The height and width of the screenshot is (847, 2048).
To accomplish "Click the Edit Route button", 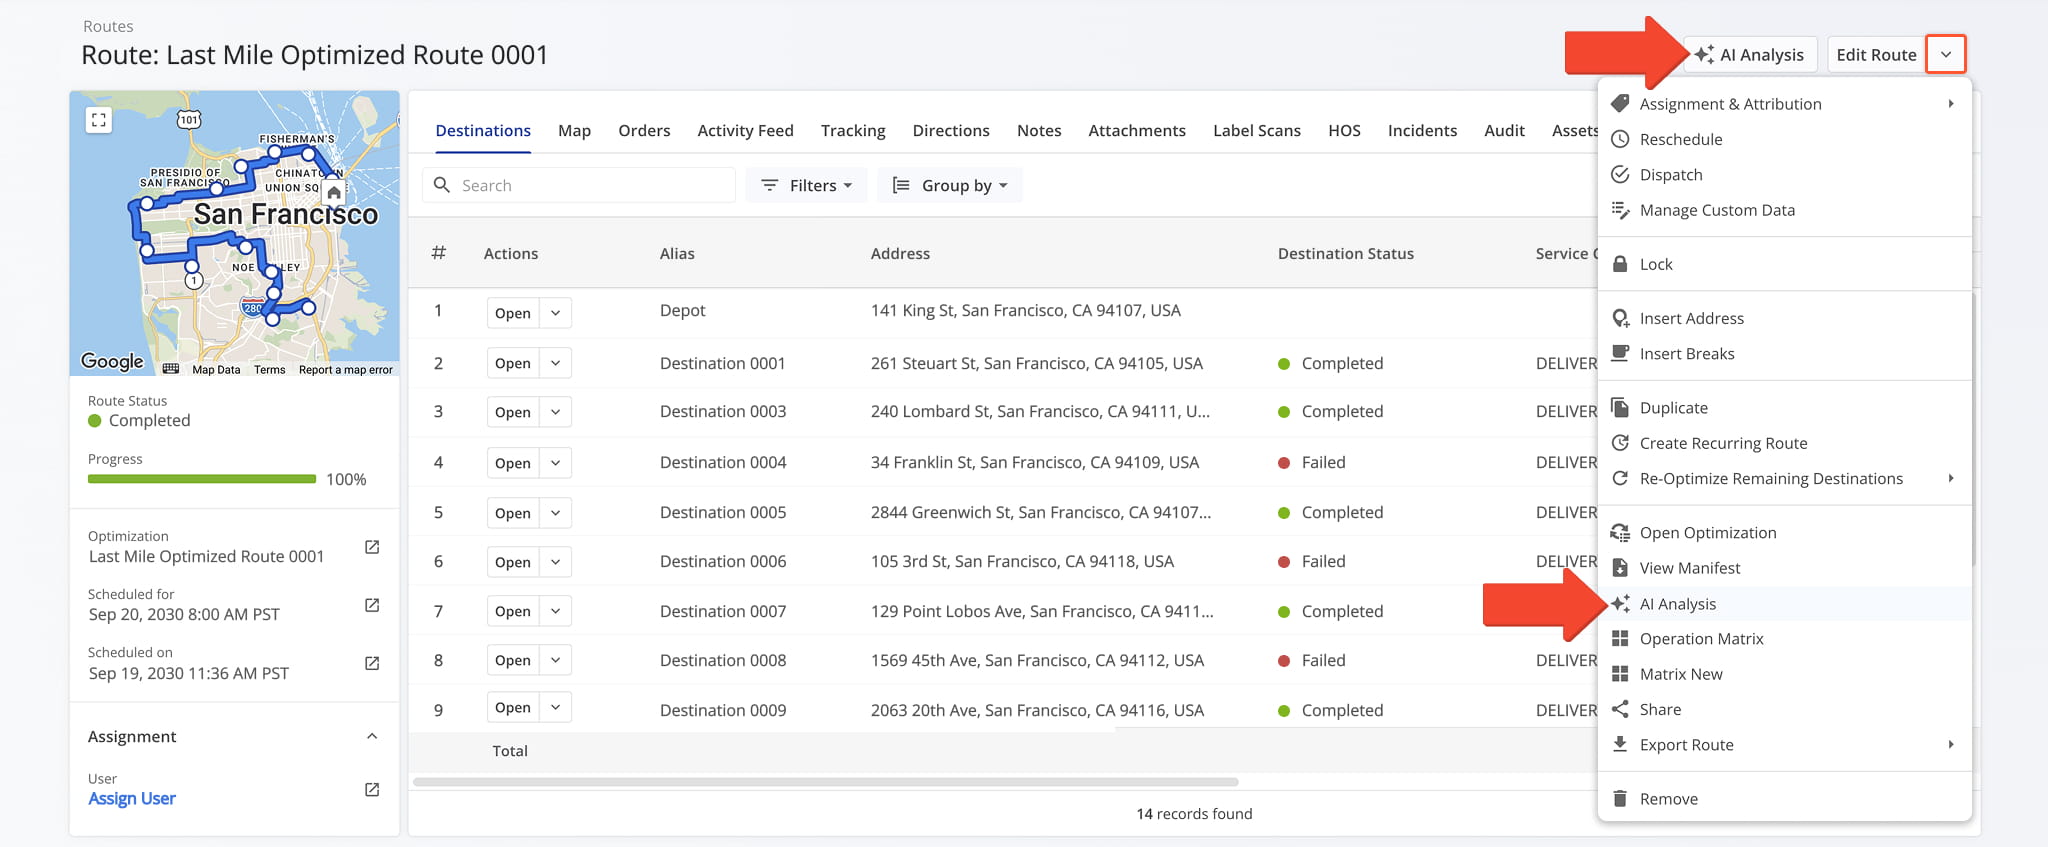I will [x=1876, y=54].
